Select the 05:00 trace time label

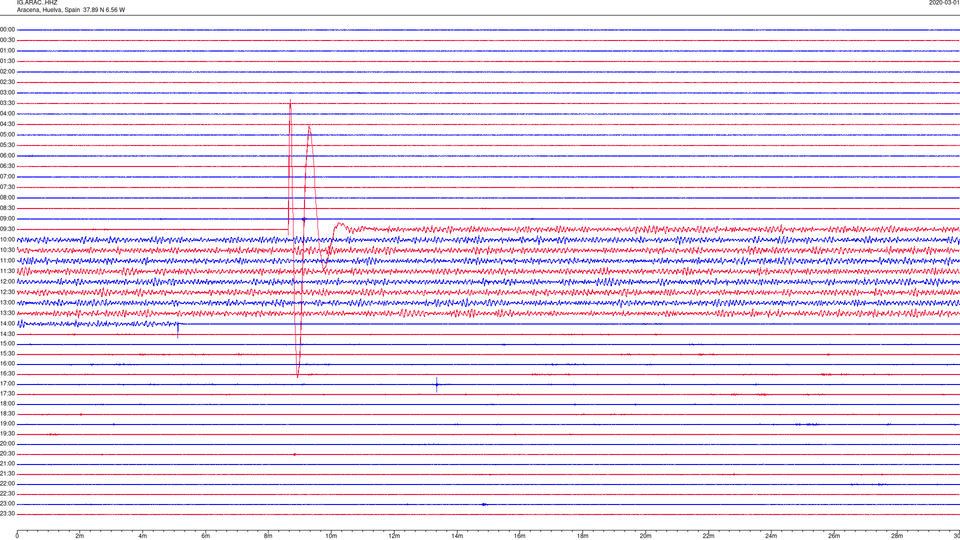(x=7, y=135)
